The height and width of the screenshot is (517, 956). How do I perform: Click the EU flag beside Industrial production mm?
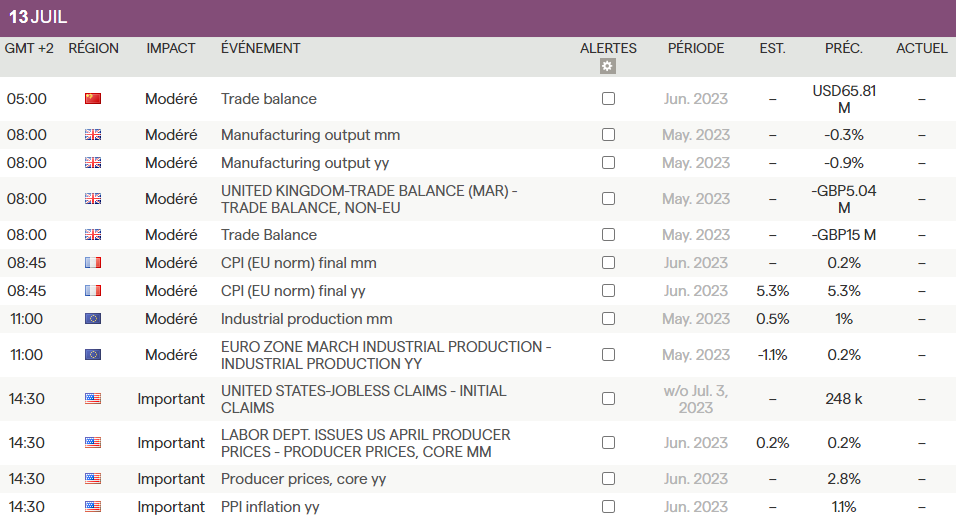[93, 319]
